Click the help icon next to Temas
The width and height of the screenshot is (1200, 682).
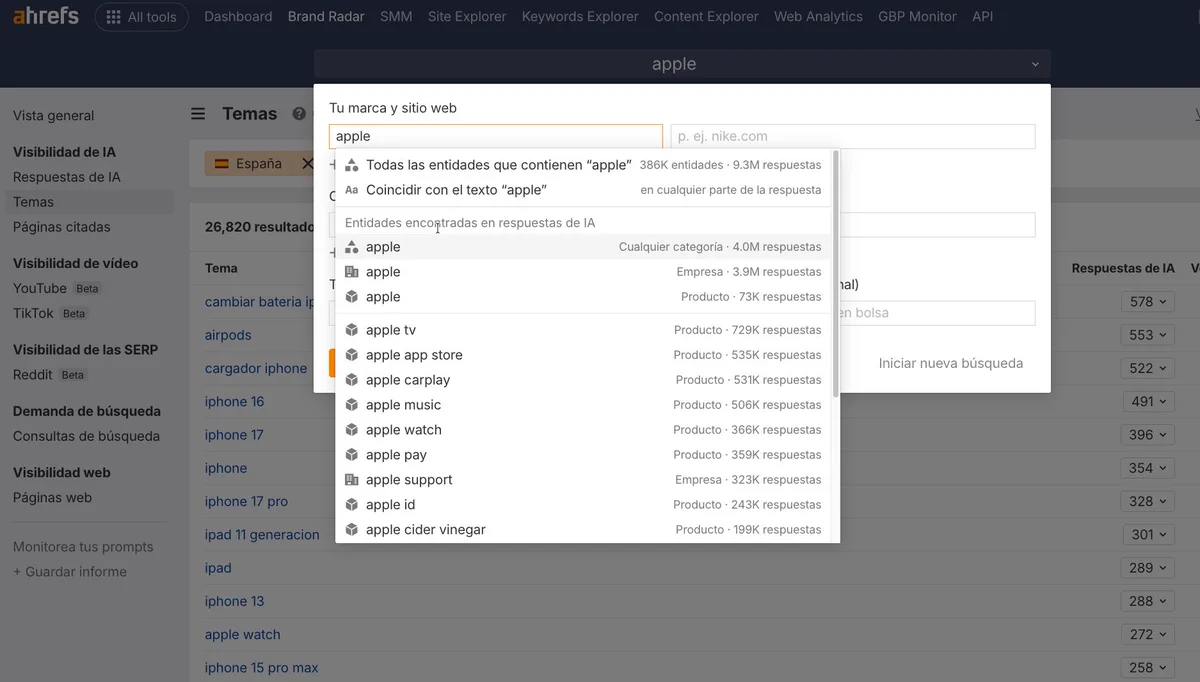point(298,114)
